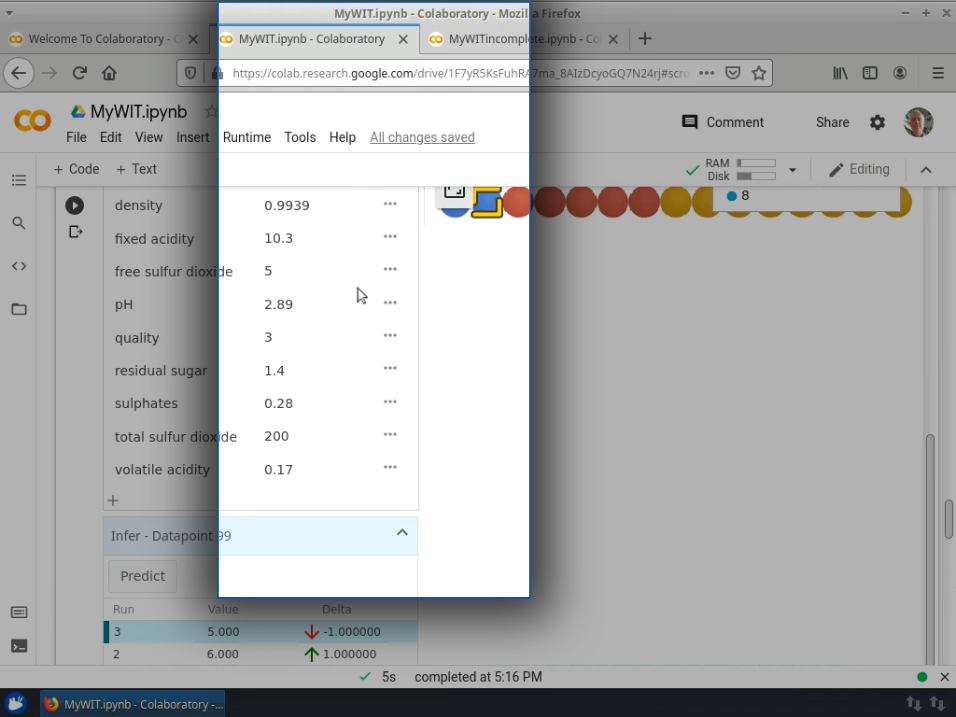Click the Share button
Screen dimensions: 956x717
pyautogui.click(x=832, y=122)
